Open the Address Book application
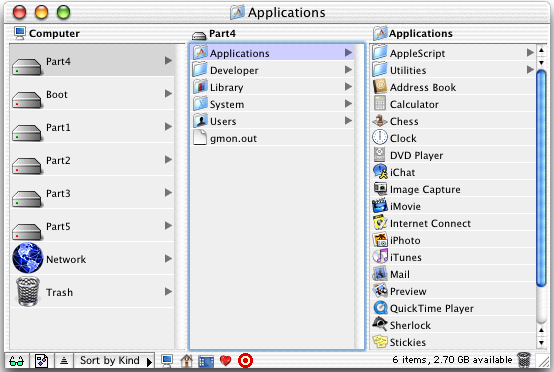Image resolution: width=554 pixels, height=372 pixels. [453, 87]
